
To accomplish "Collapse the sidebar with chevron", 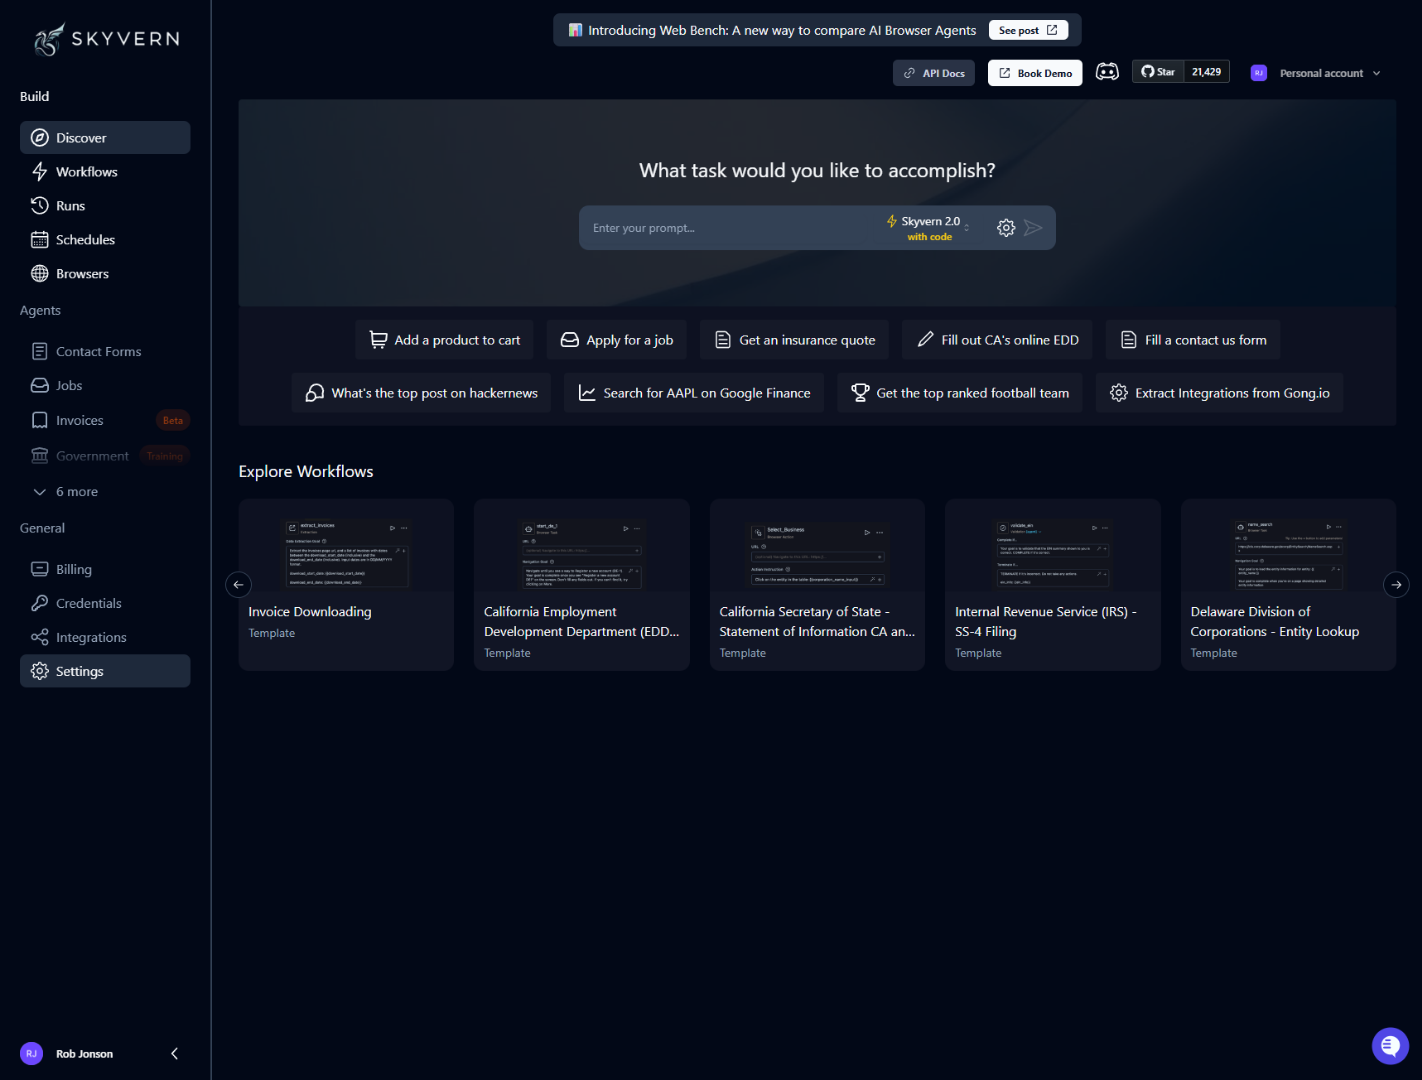I will [175, 1053].
